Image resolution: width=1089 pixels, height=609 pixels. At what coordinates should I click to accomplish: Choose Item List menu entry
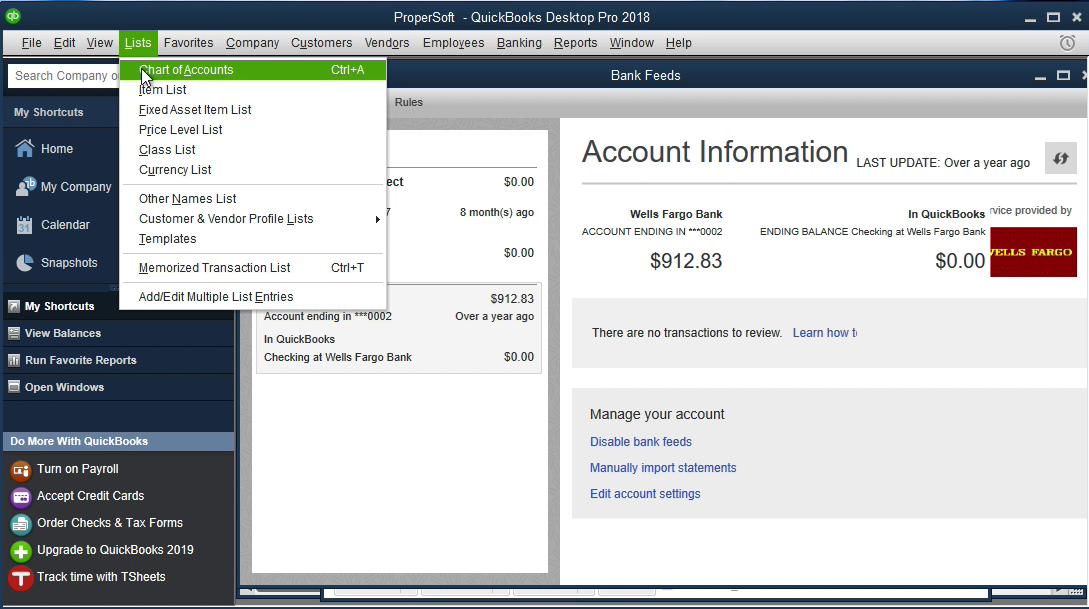point(253,90)
